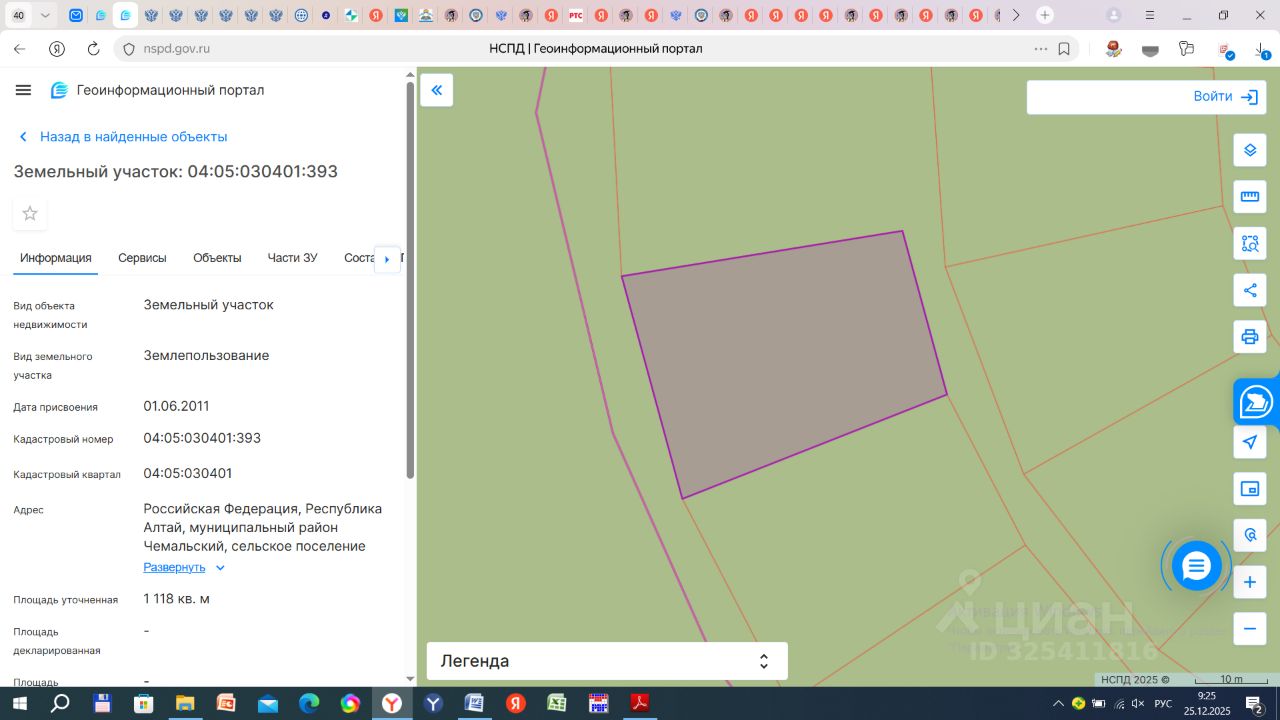The image size is (1280, 720).
Task: Open the page options ellipsis in address bar
Action: [x=1041, y=49]
